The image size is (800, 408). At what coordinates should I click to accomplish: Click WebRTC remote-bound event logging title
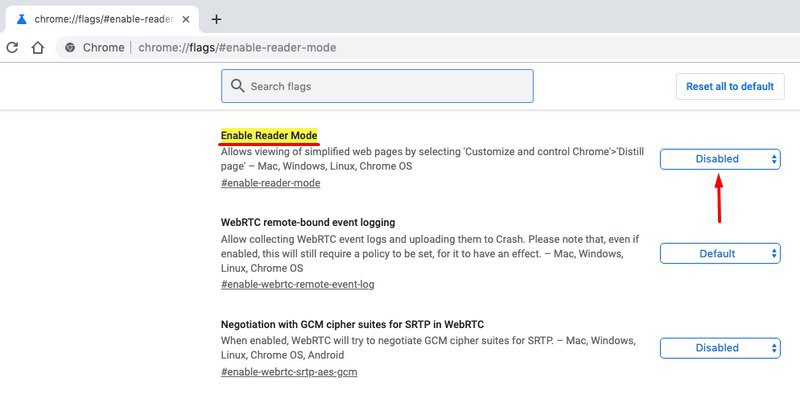[x=308, y=222]
